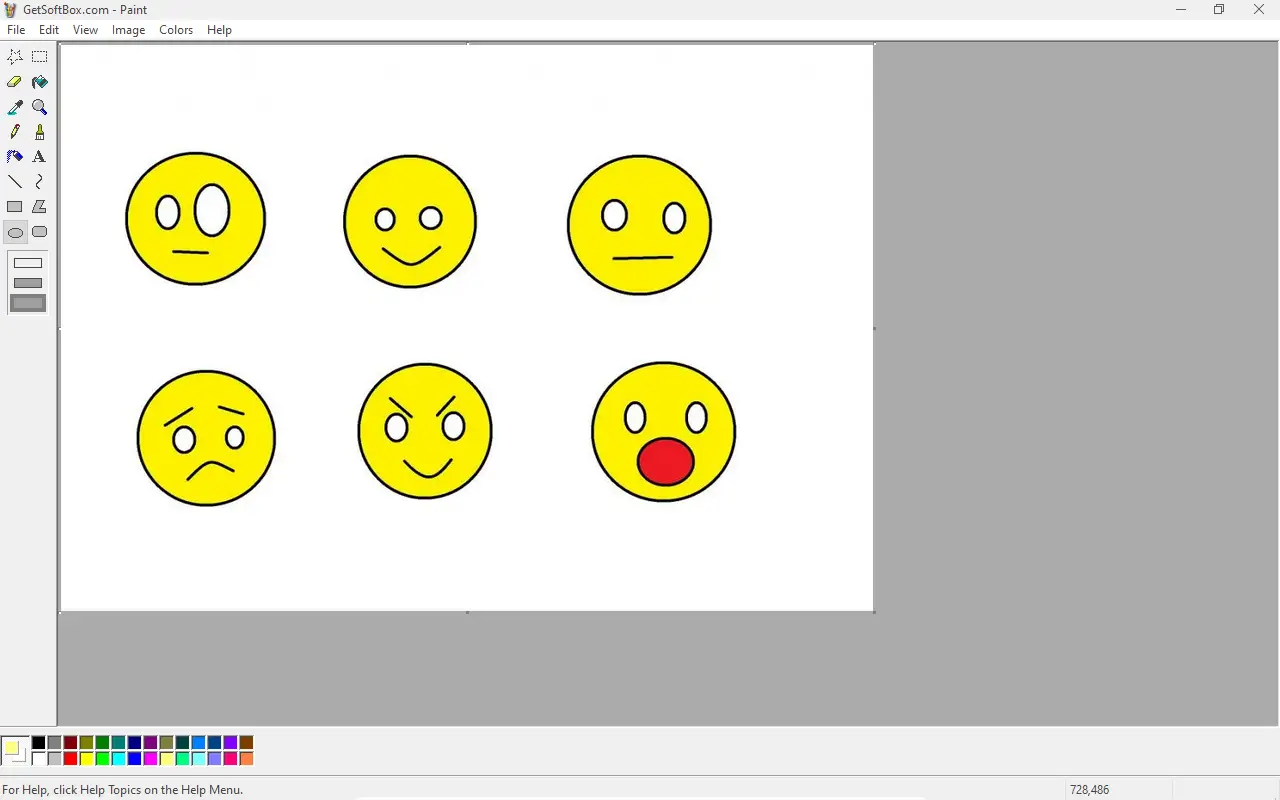
Task: Open the Help menu
Action: (219, 30)
